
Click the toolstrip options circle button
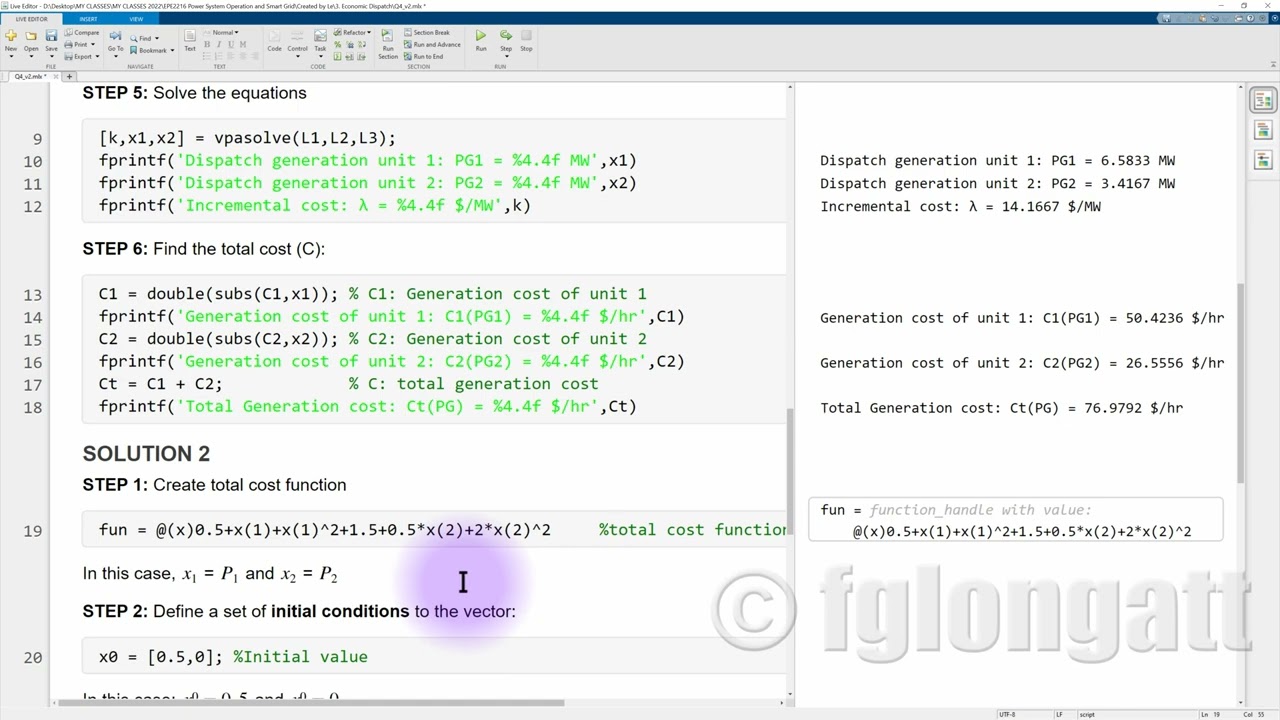[1275, 18]
